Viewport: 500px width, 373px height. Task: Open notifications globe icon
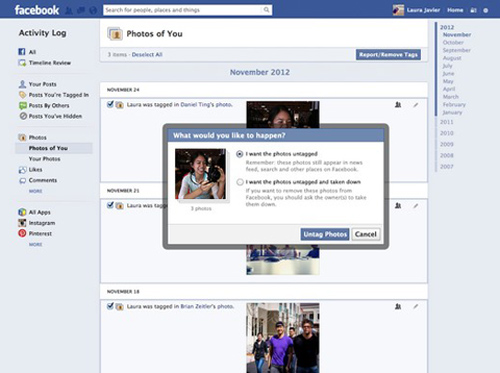(93, 11)
